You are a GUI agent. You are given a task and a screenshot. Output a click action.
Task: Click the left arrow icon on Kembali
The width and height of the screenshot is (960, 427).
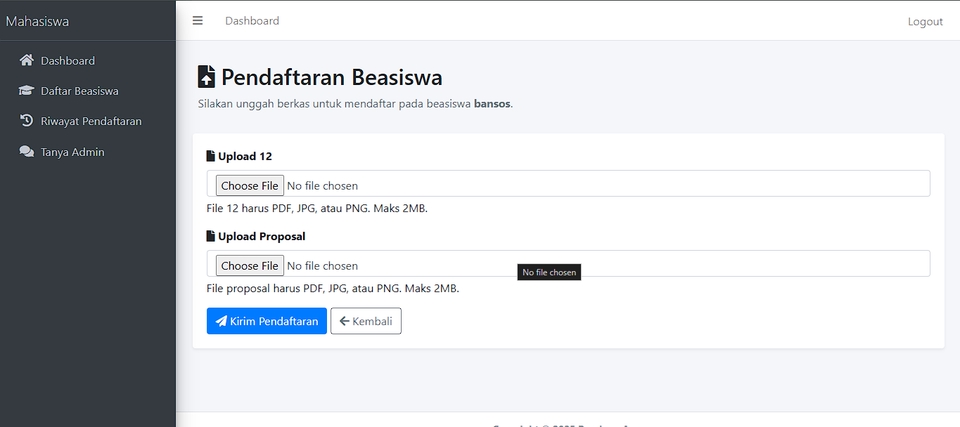point(344,321)
